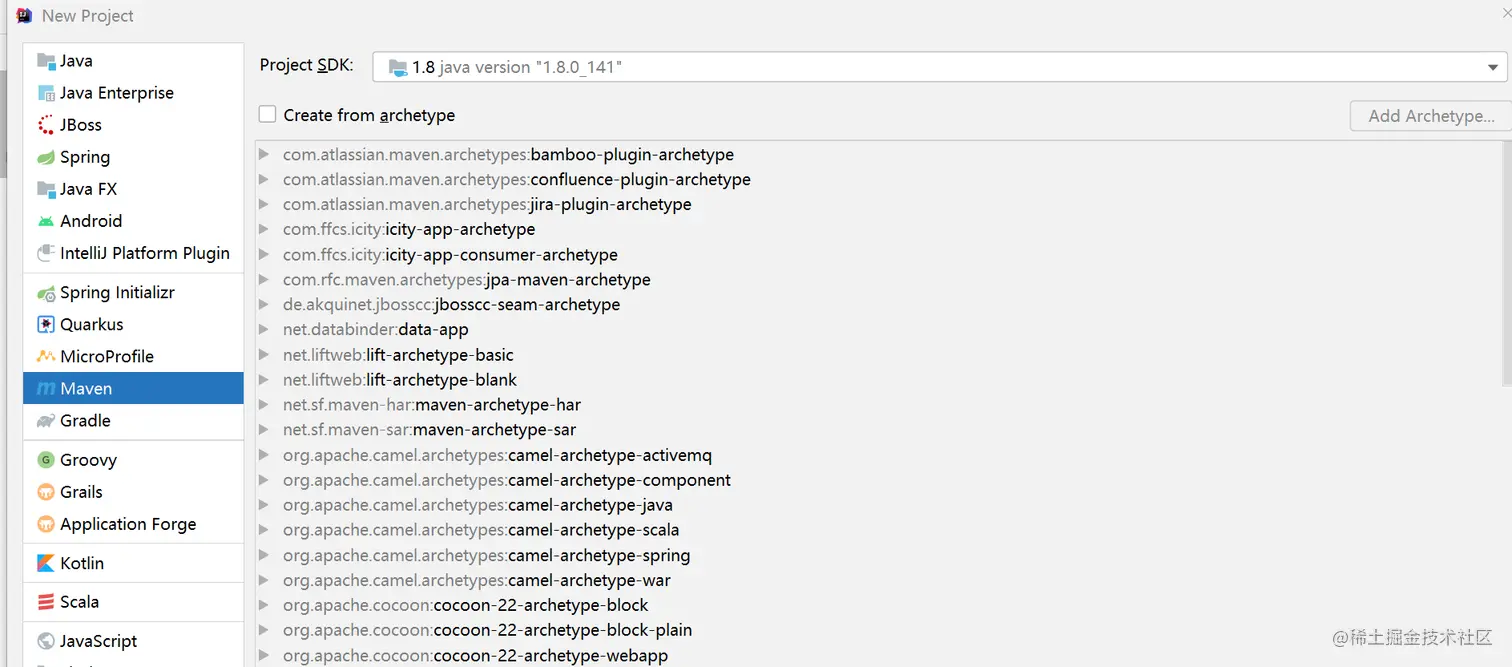Screen dimensions: 1512x667
Task: Expand net.databinder data-app entry
Action: 264,329
